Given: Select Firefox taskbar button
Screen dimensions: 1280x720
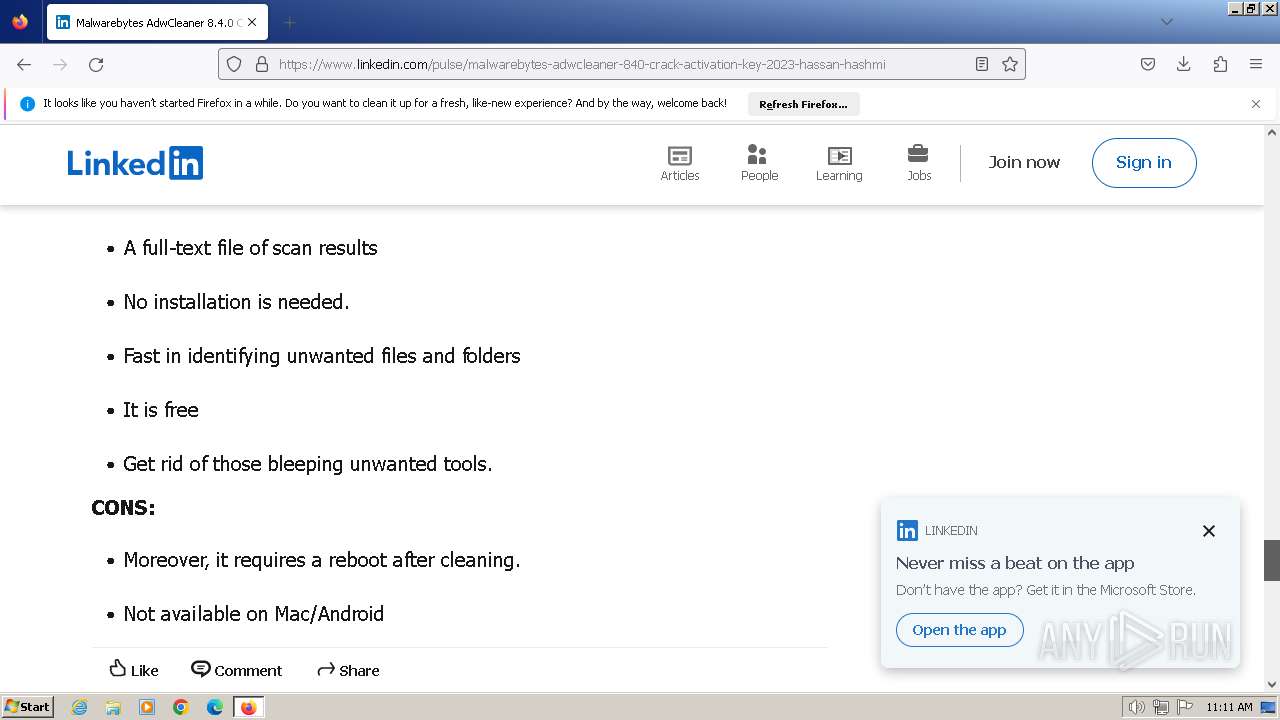Looking at the screenshot, I should [248, 707].
